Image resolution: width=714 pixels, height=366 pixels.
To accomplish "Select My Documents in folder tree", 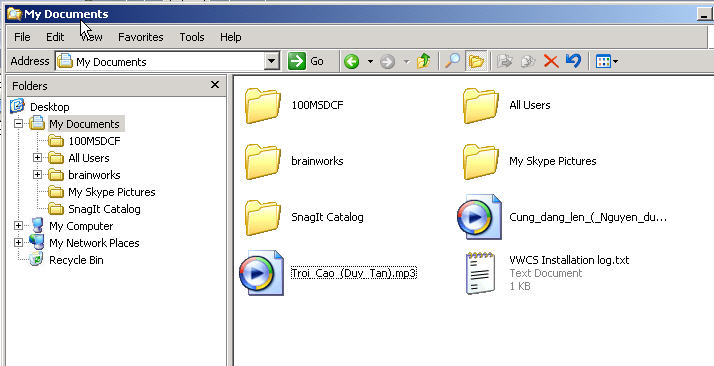I will pyautogui.click(x=84, y=124).
